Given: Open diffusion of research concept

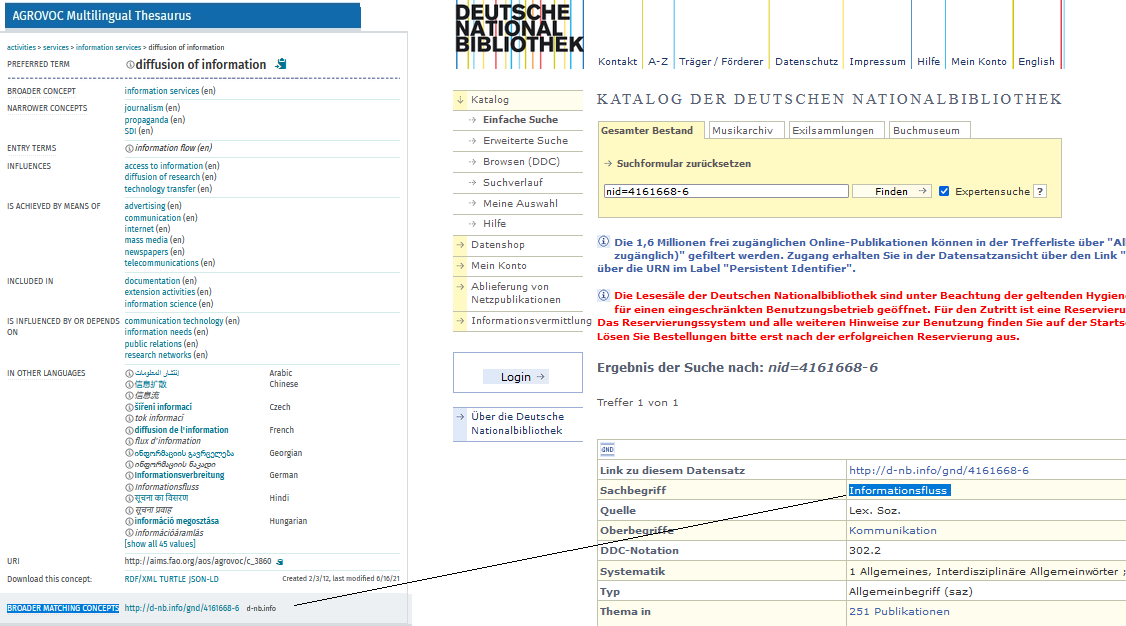Looking at the screenshot, I should (x=162, y=177).
